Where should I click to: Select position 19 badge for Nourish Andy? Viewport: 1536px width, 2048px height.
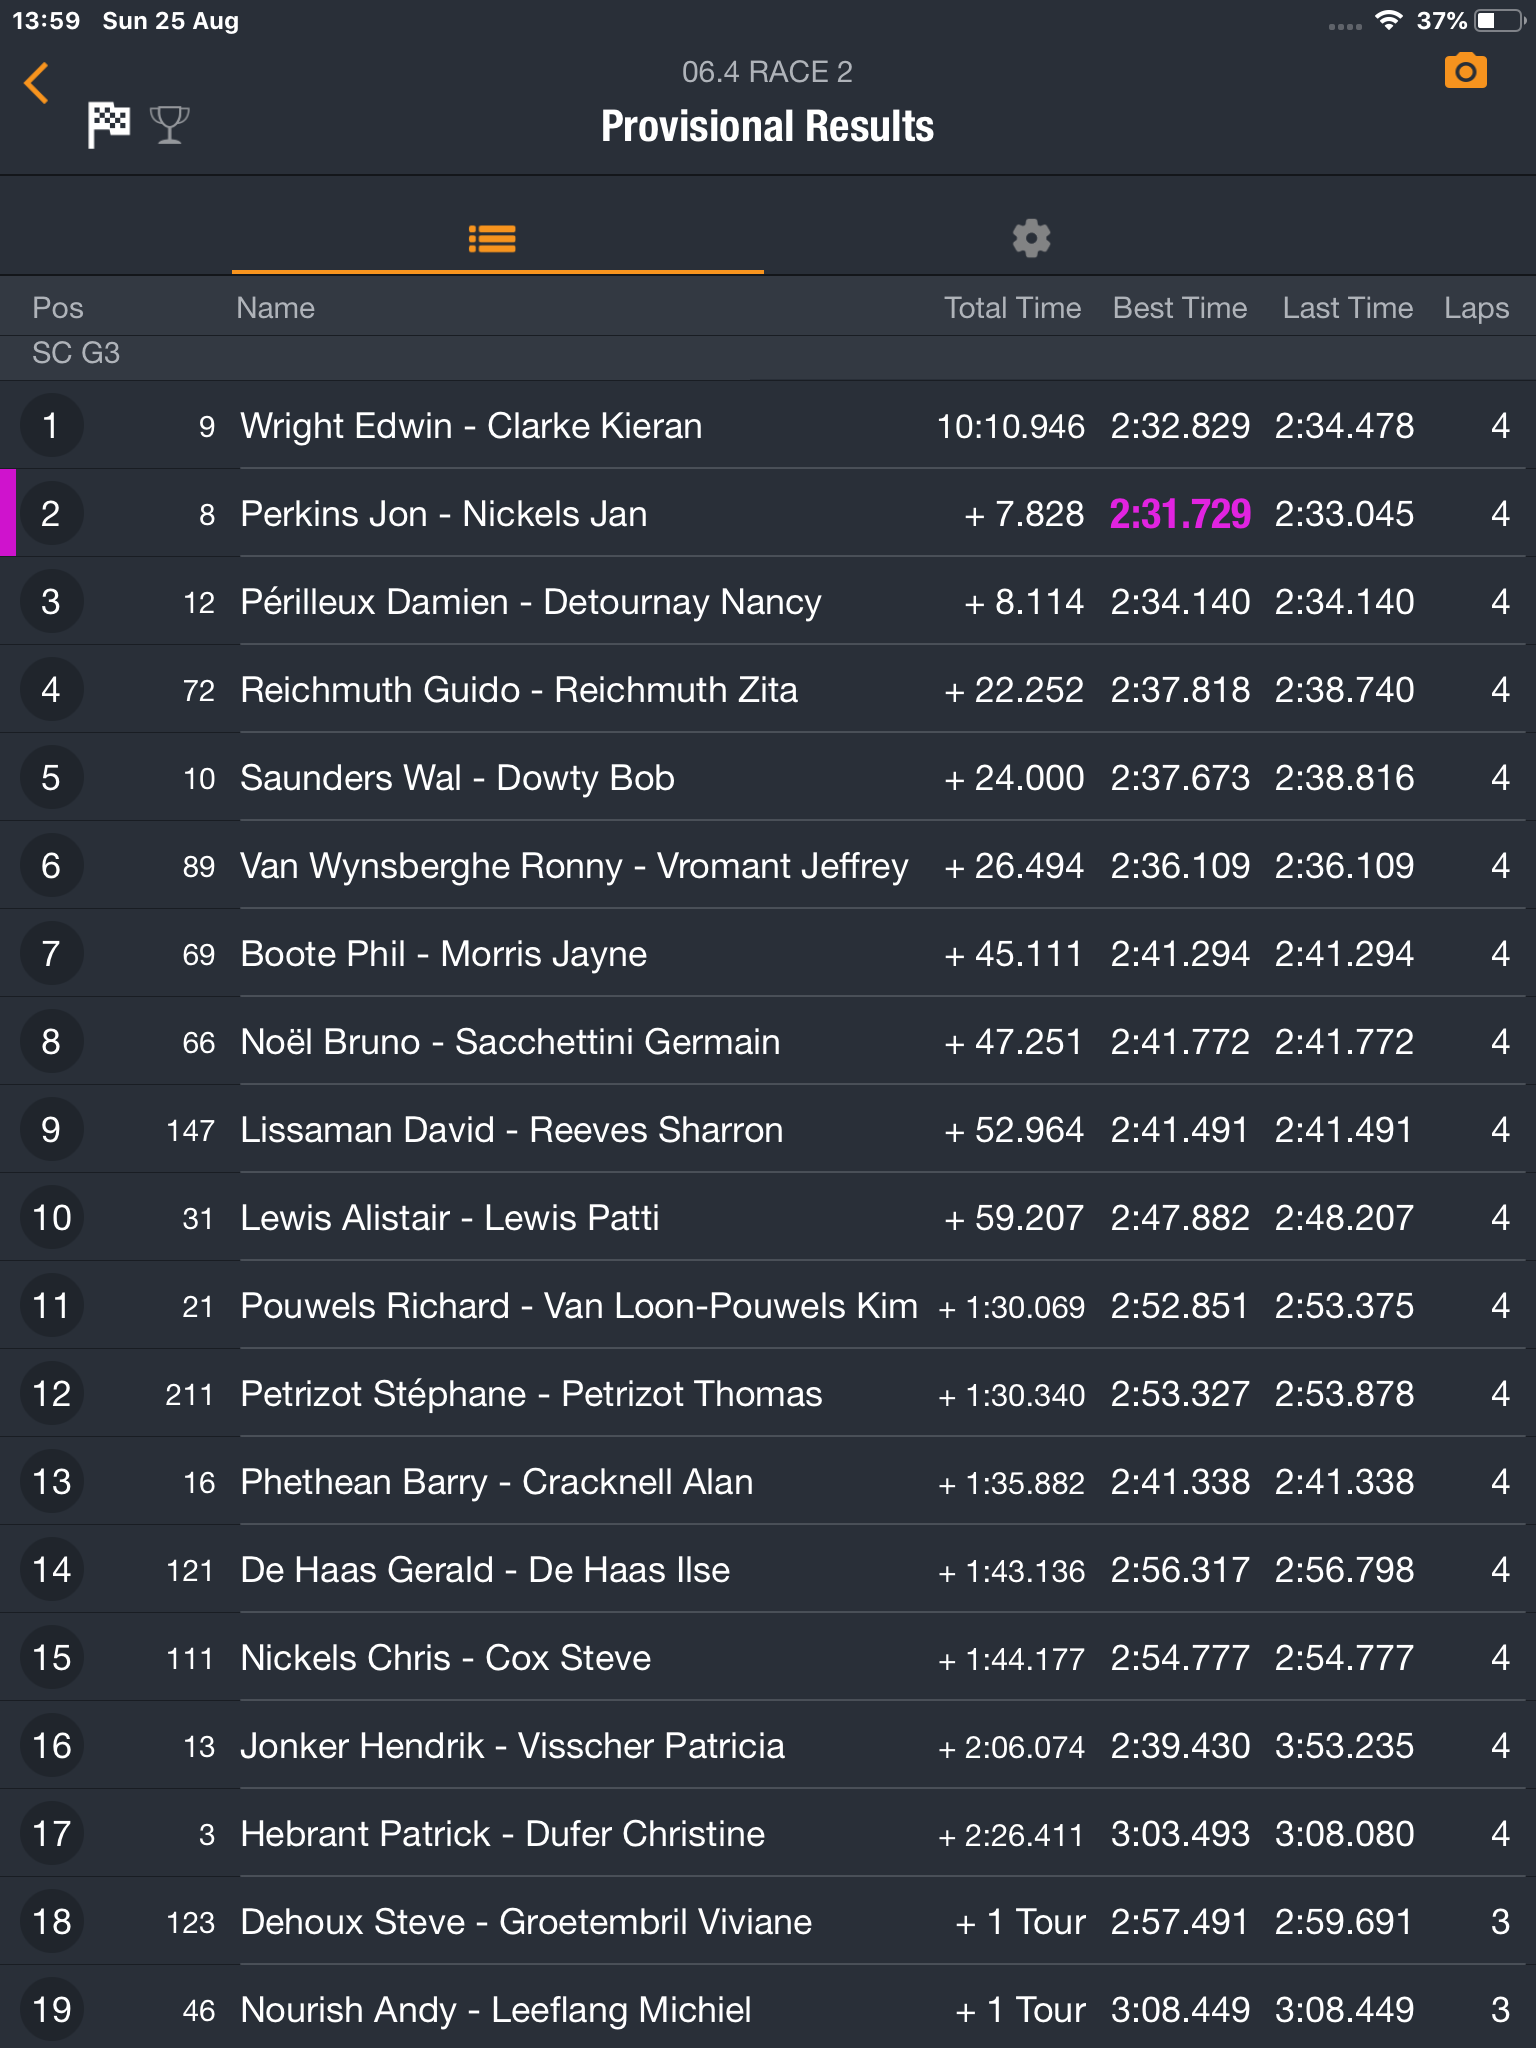point(51,2010)
